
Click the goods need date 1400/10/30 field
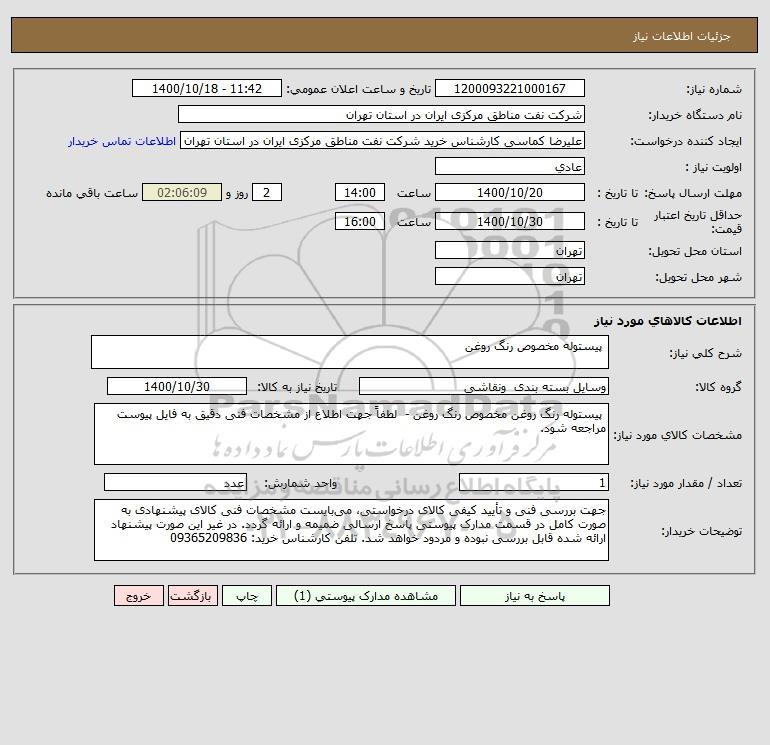(x=177, y=386)
